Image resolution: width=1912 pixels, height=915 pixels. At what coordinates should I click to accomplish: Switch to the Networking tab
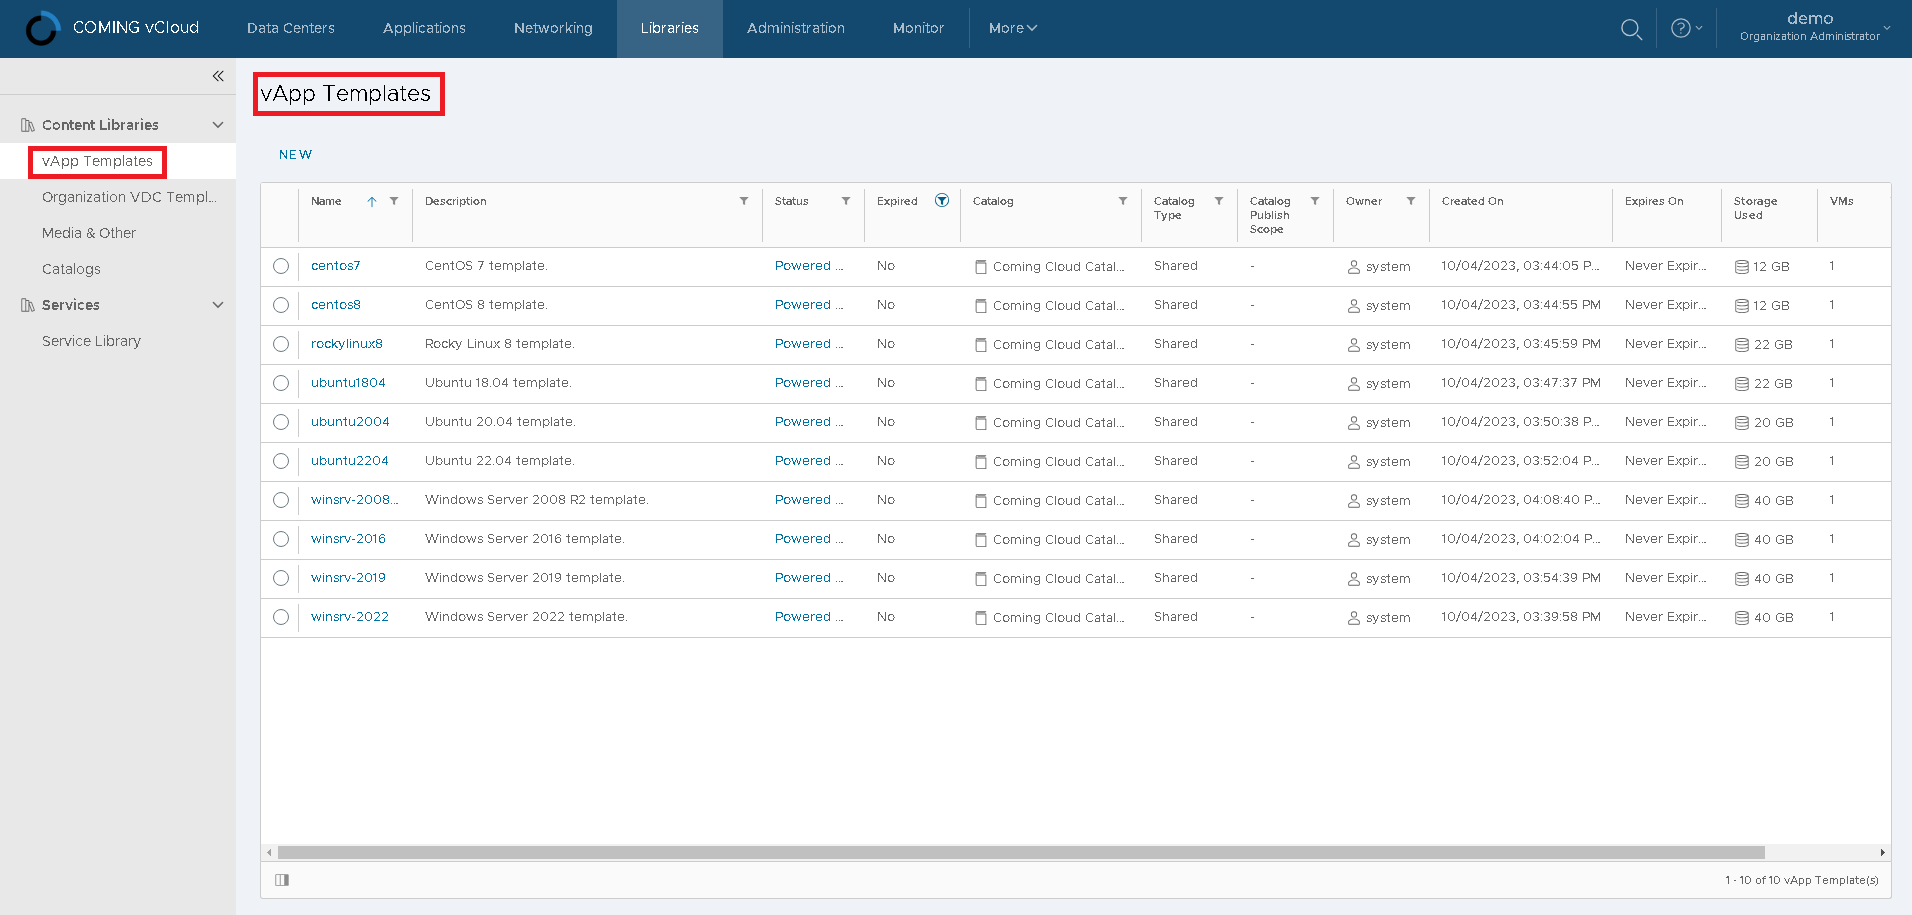click(553, 29)
